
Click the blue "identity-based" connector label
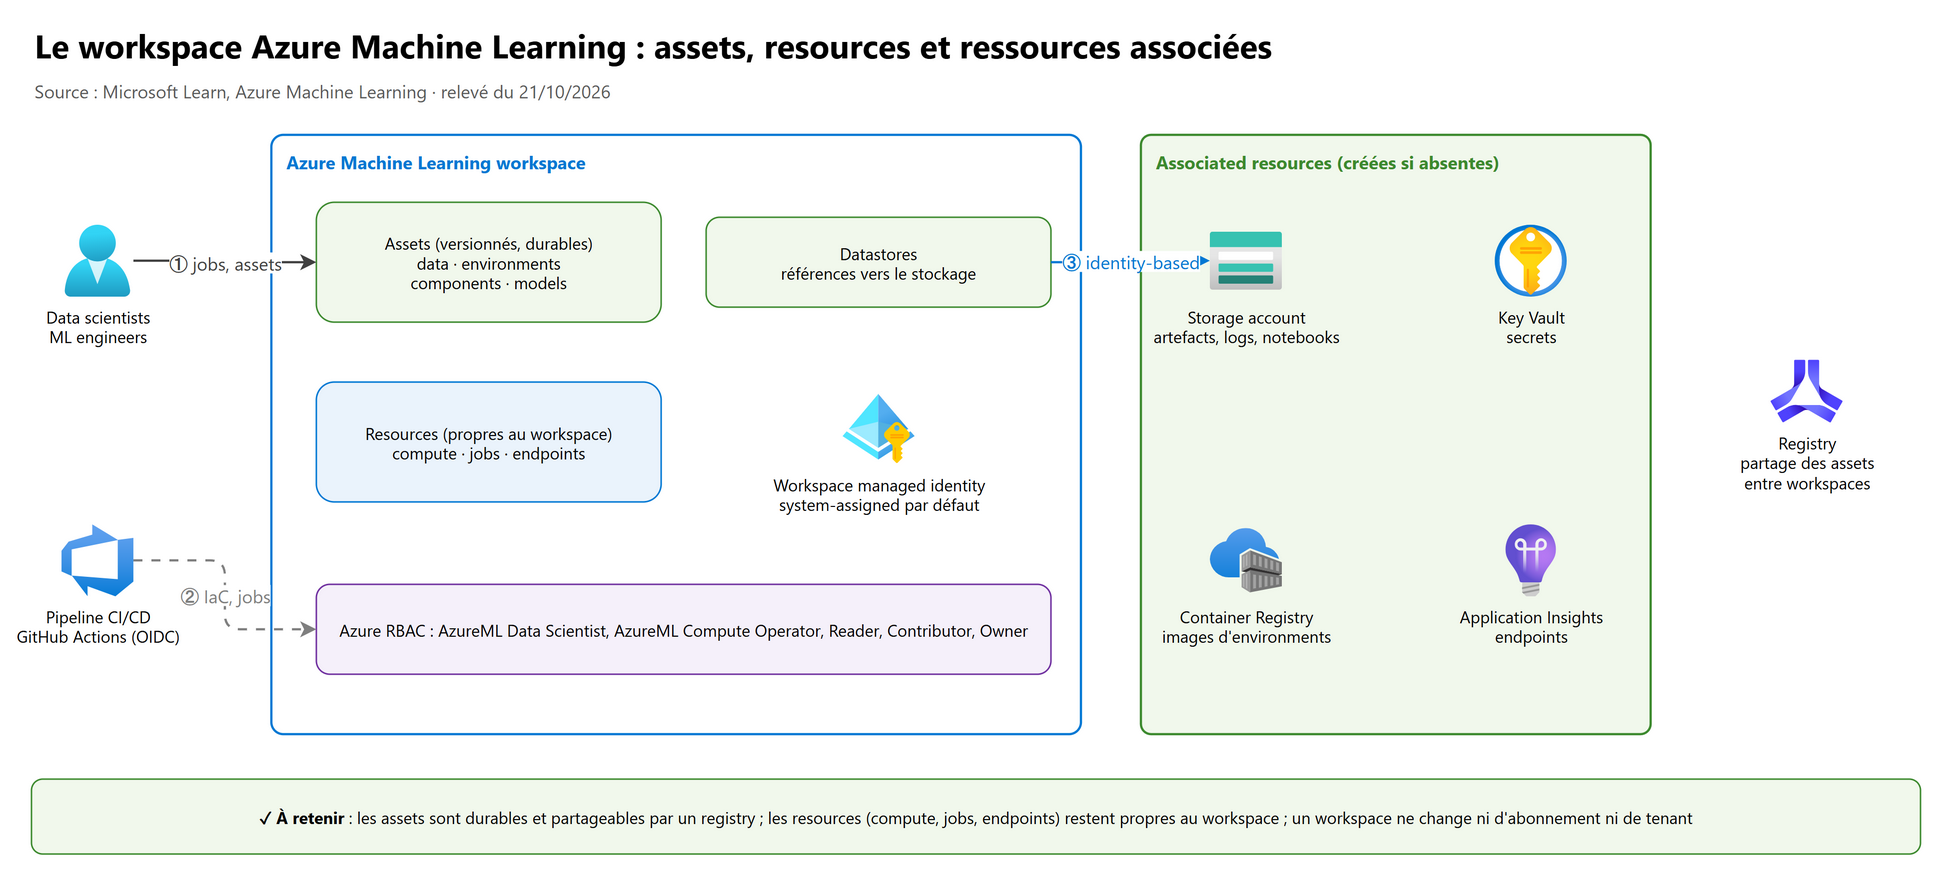coord(1131,263)
